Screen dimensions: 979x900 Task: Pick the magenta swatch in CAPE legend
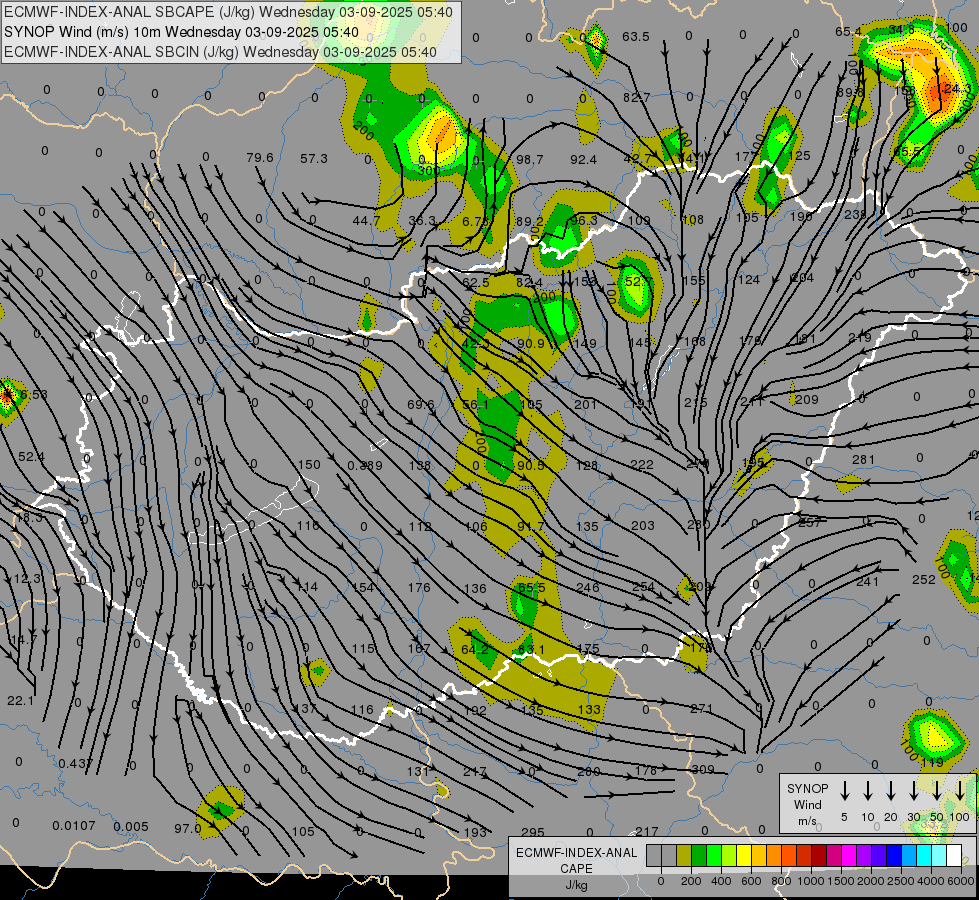tap(849, 856)
